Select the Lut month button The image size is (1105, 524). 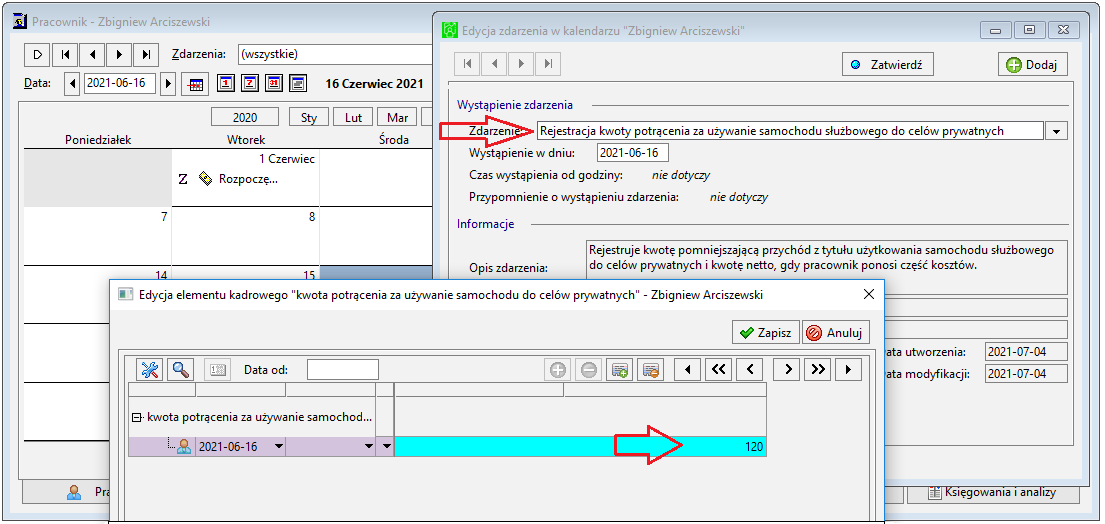click(353, 118)
